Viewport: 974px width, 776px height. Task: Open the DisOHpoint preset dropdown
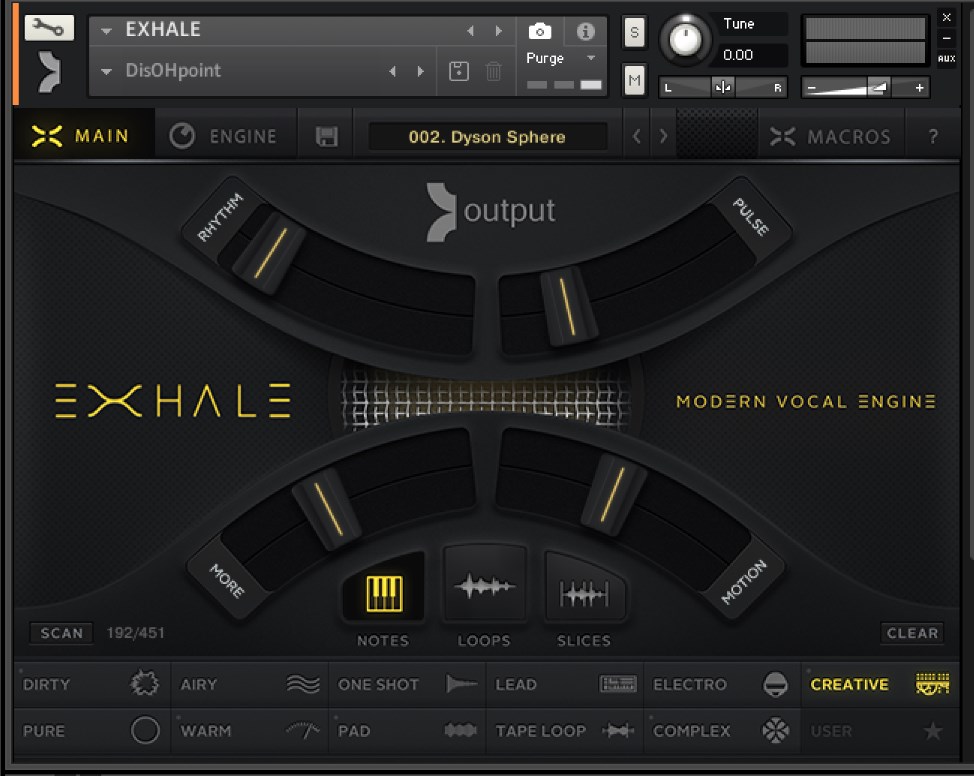(x=107, y=71)
